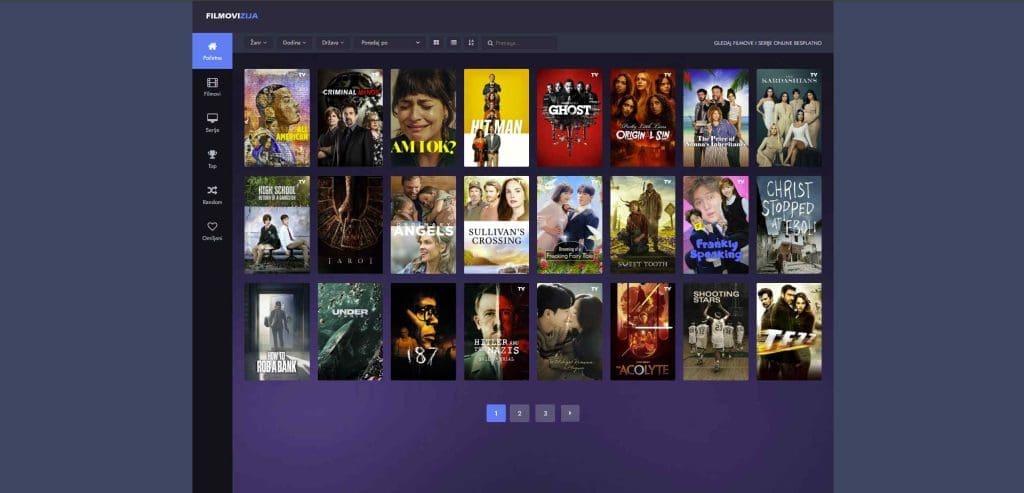This screenshot has height=493, width=1024.
Task: Go to the next page arrow
Action: pos(570,413)
